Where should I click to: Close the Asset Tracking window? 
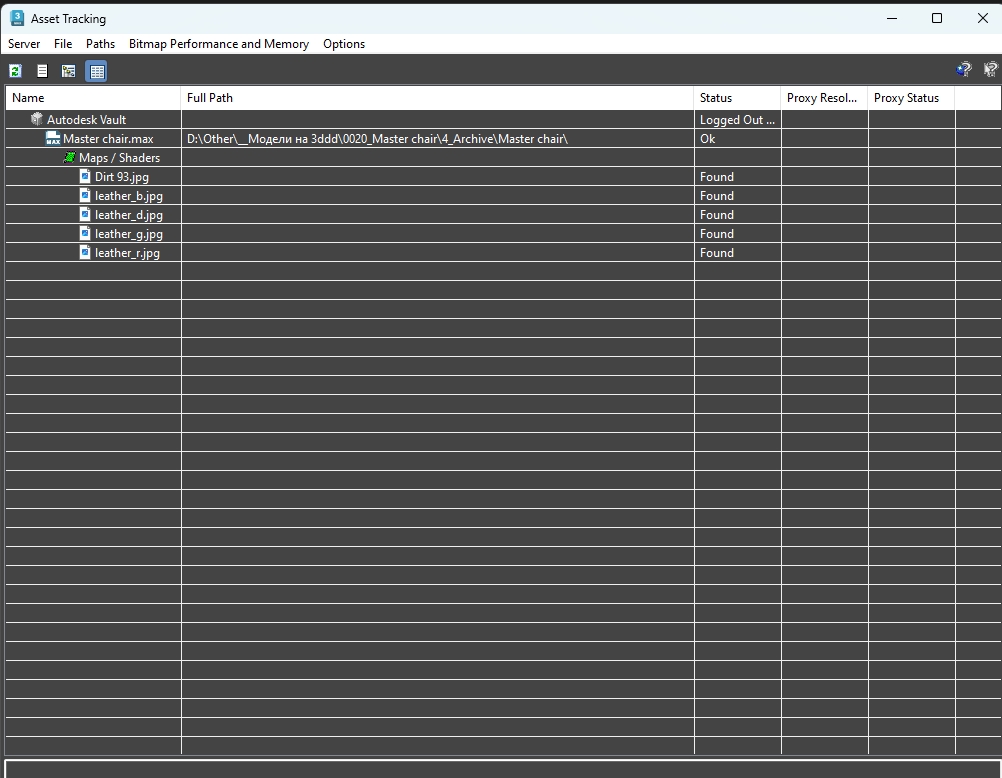pos(983,18)
